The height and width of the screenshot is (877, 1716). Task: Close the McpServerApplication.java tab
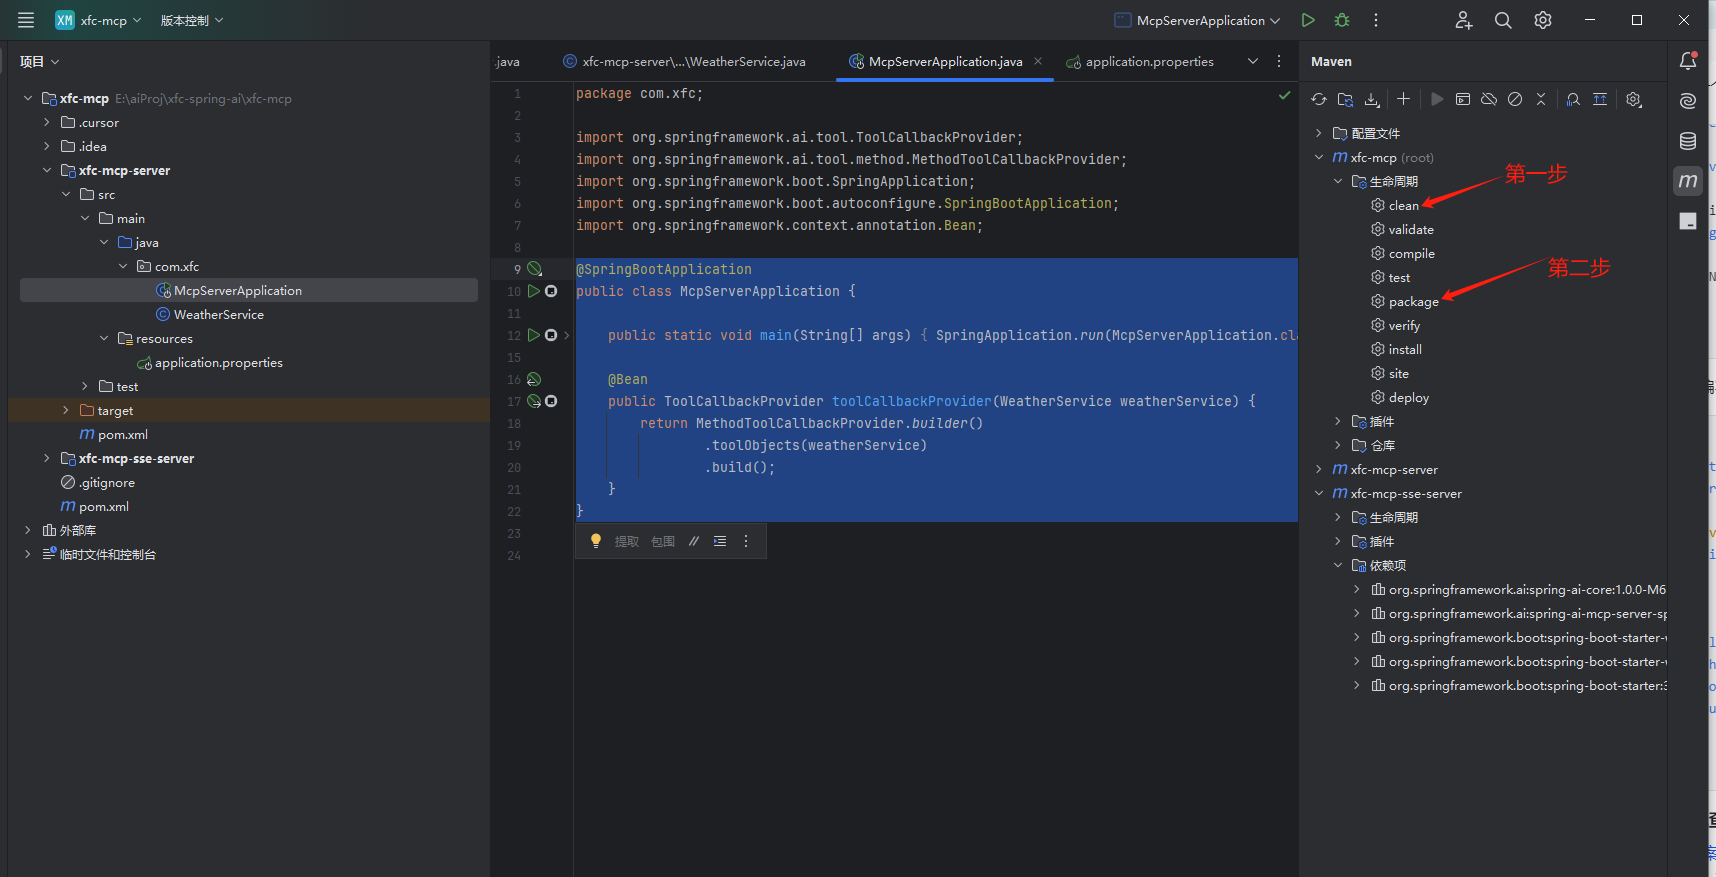(x=1038, y=62)
